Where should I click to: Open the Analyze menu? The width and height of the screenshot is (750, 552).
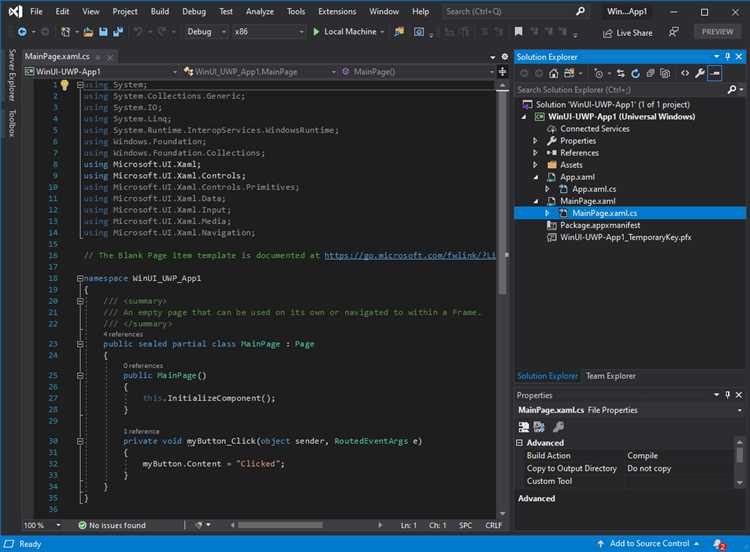click(260, 11)
